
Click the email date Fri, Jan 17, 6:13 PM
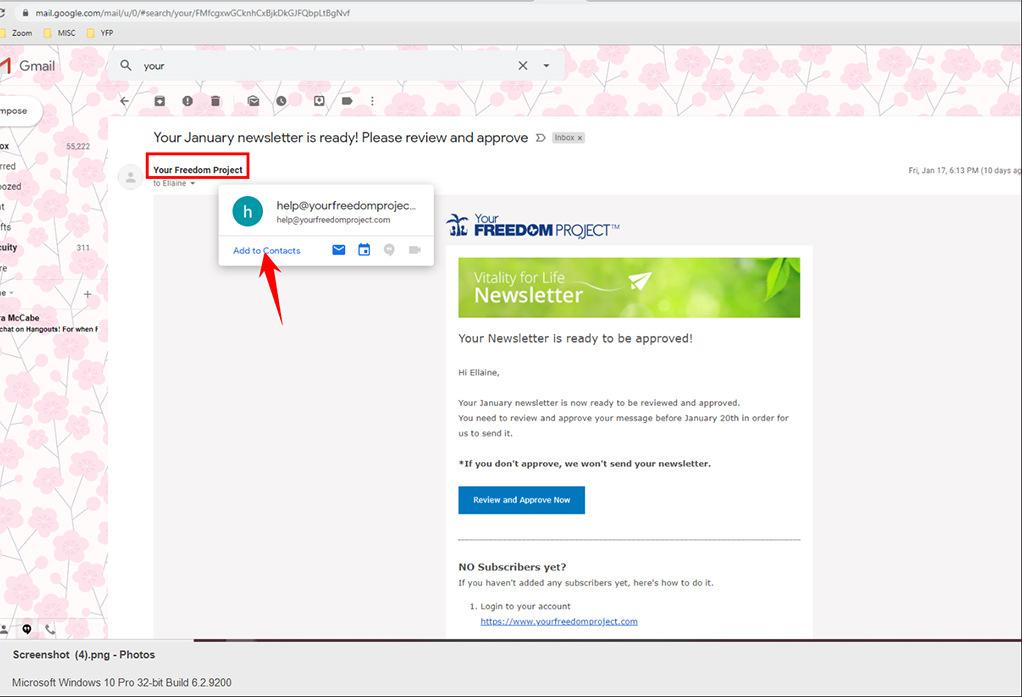[x=965, y=170]
